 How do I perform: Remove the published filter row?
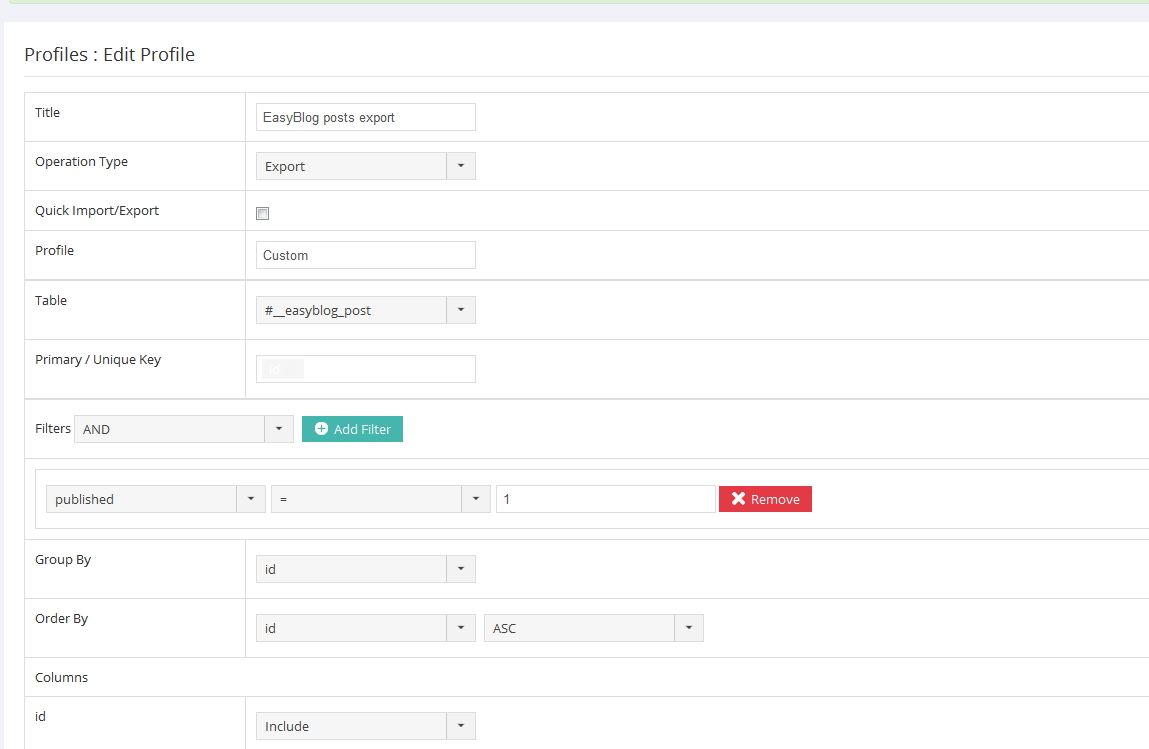click(765, 499)
